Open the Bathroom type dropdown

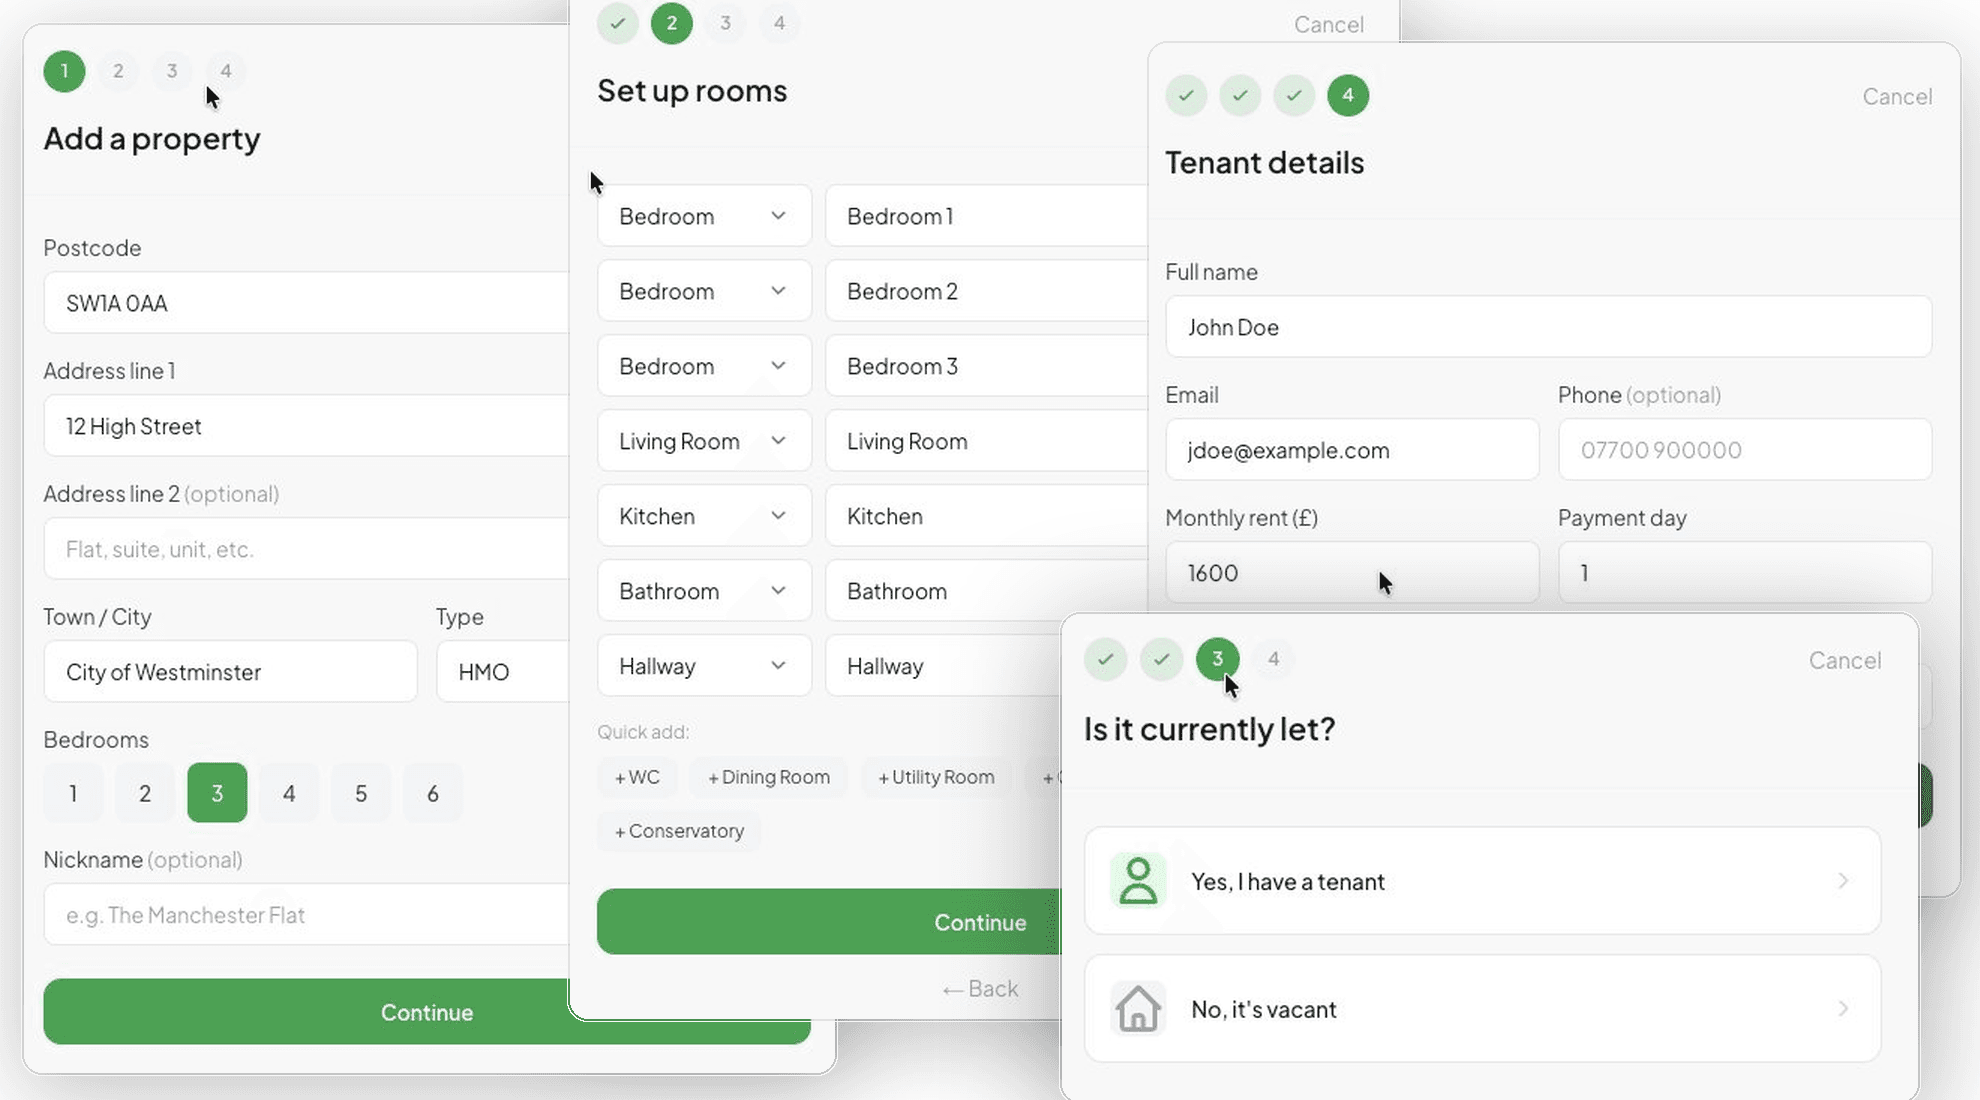point(704,591)
